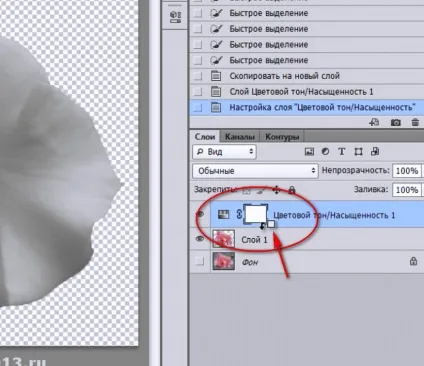Set history brush source at Слой Цветовой тон/Насыщенность 1
This screenshot has width=424, height=366.
coord(198,91)
